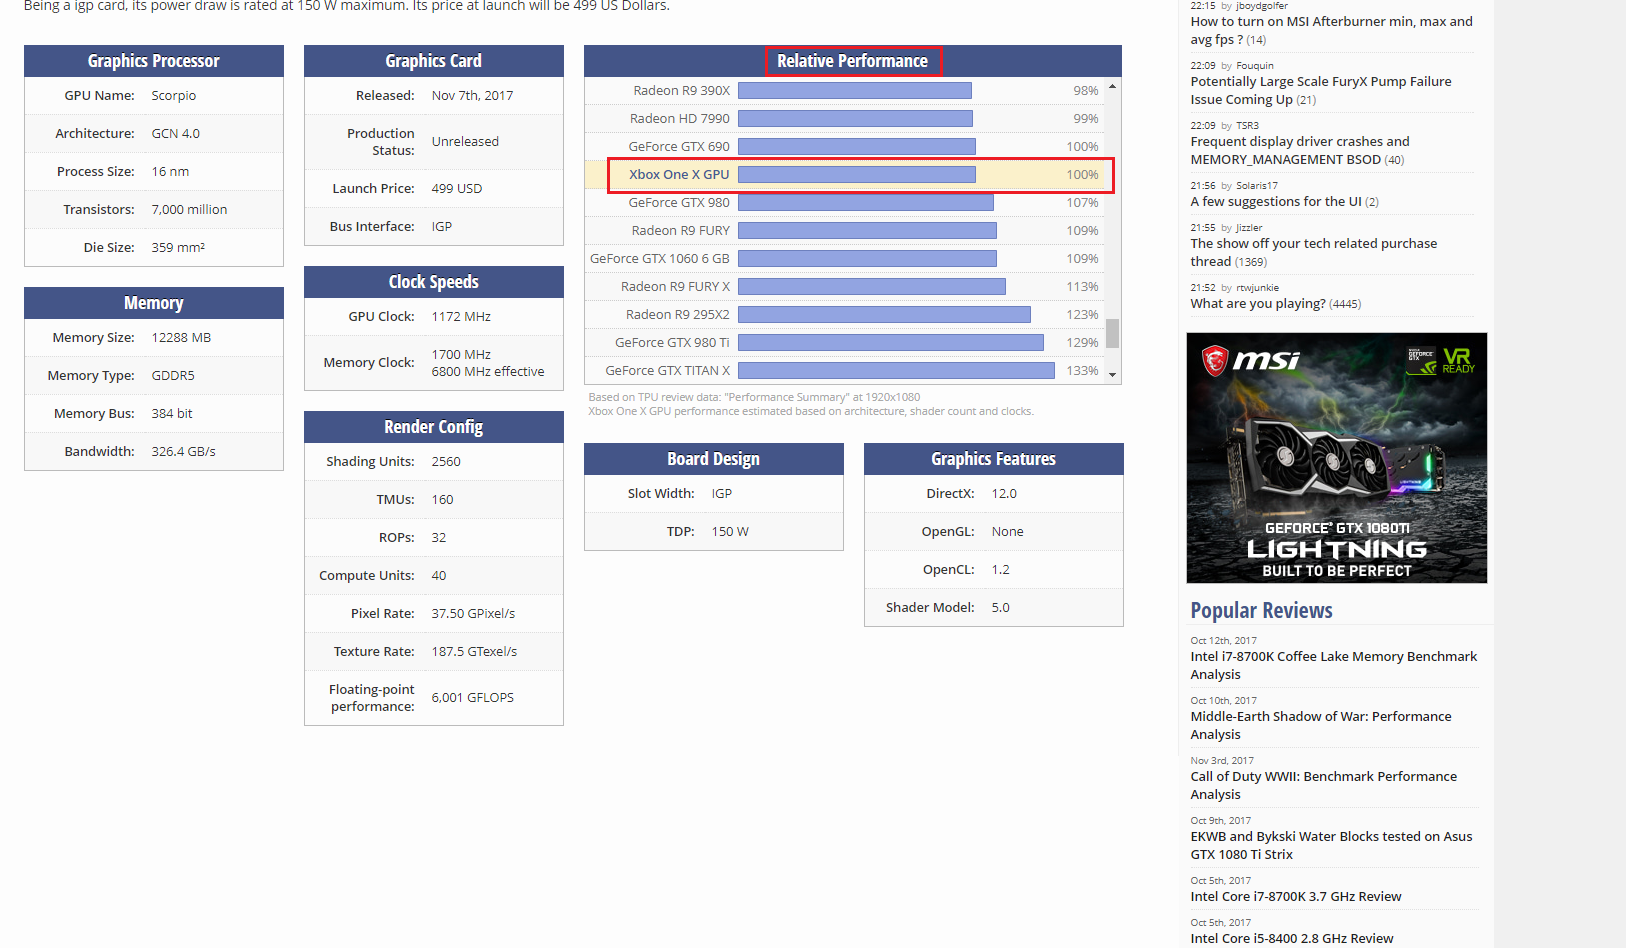This screenshot has height=948, width=1626.
Task: Click the Launch Price value 499 USD
Action: [457, 188]
